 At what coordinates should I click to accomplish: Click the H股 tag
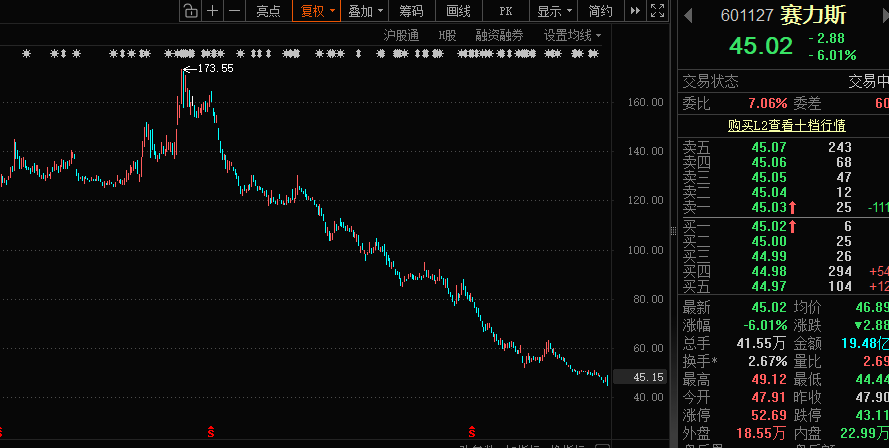[447, 36]
